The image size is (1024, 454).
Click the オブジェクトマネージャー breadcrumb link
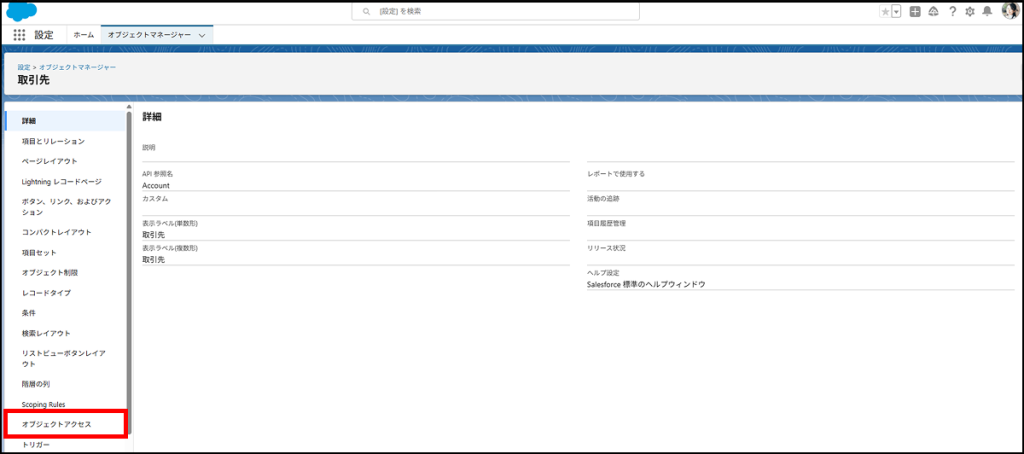click(78, 67)
